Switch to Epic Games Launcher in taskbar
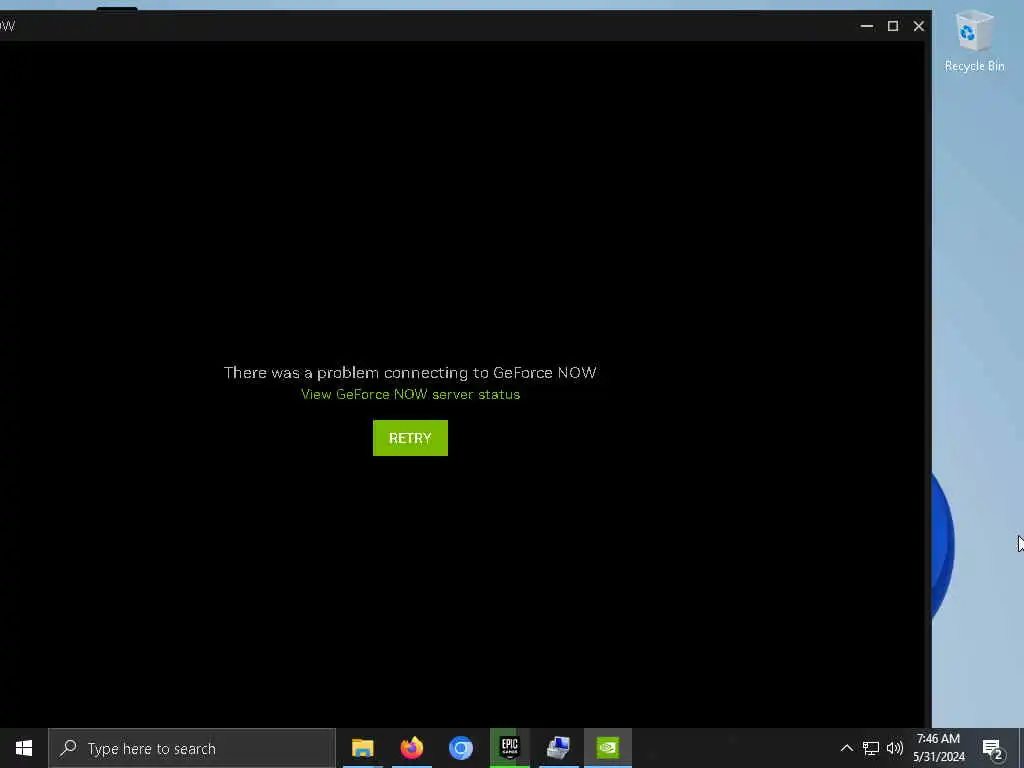Viewport: 1024px width, 768px height. click(509, 748)
